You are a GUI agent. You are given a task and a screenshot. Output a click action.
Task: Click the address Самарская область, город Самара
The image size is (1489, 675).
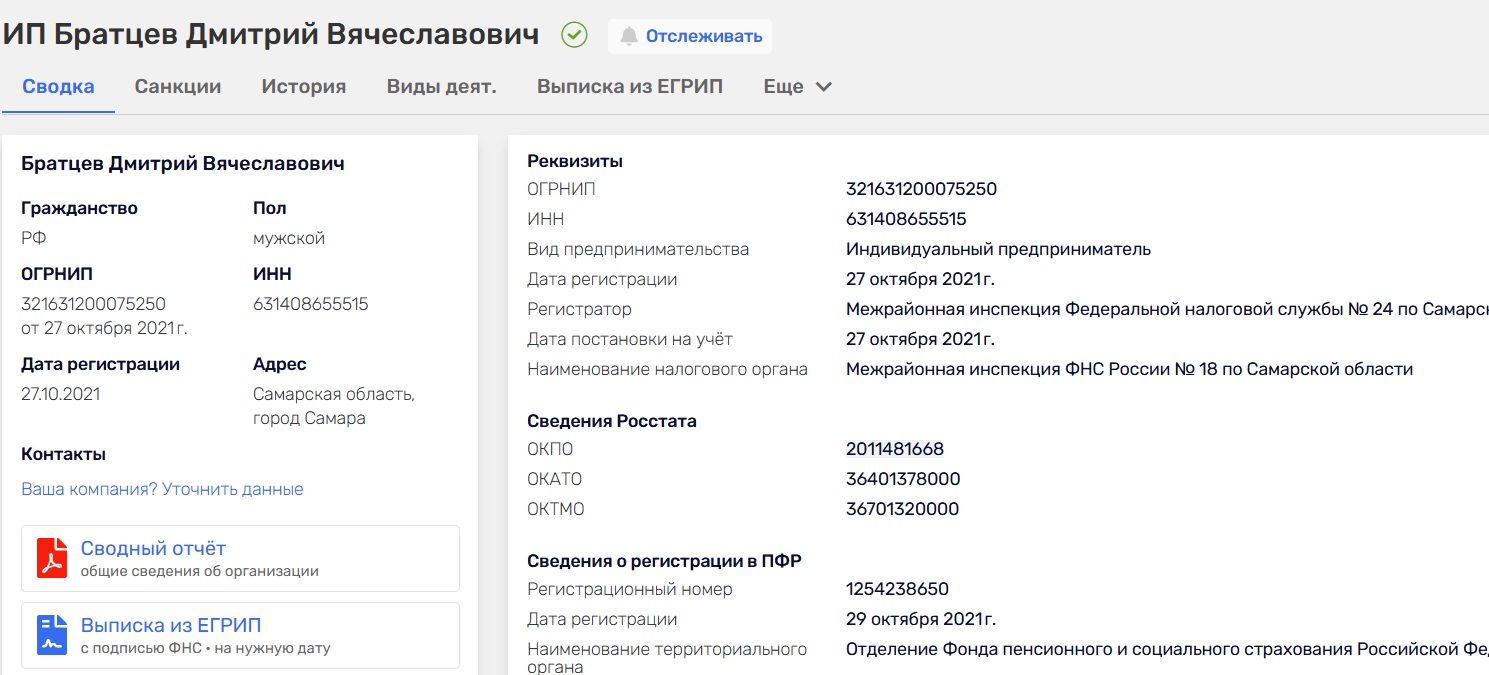[334, 406]
